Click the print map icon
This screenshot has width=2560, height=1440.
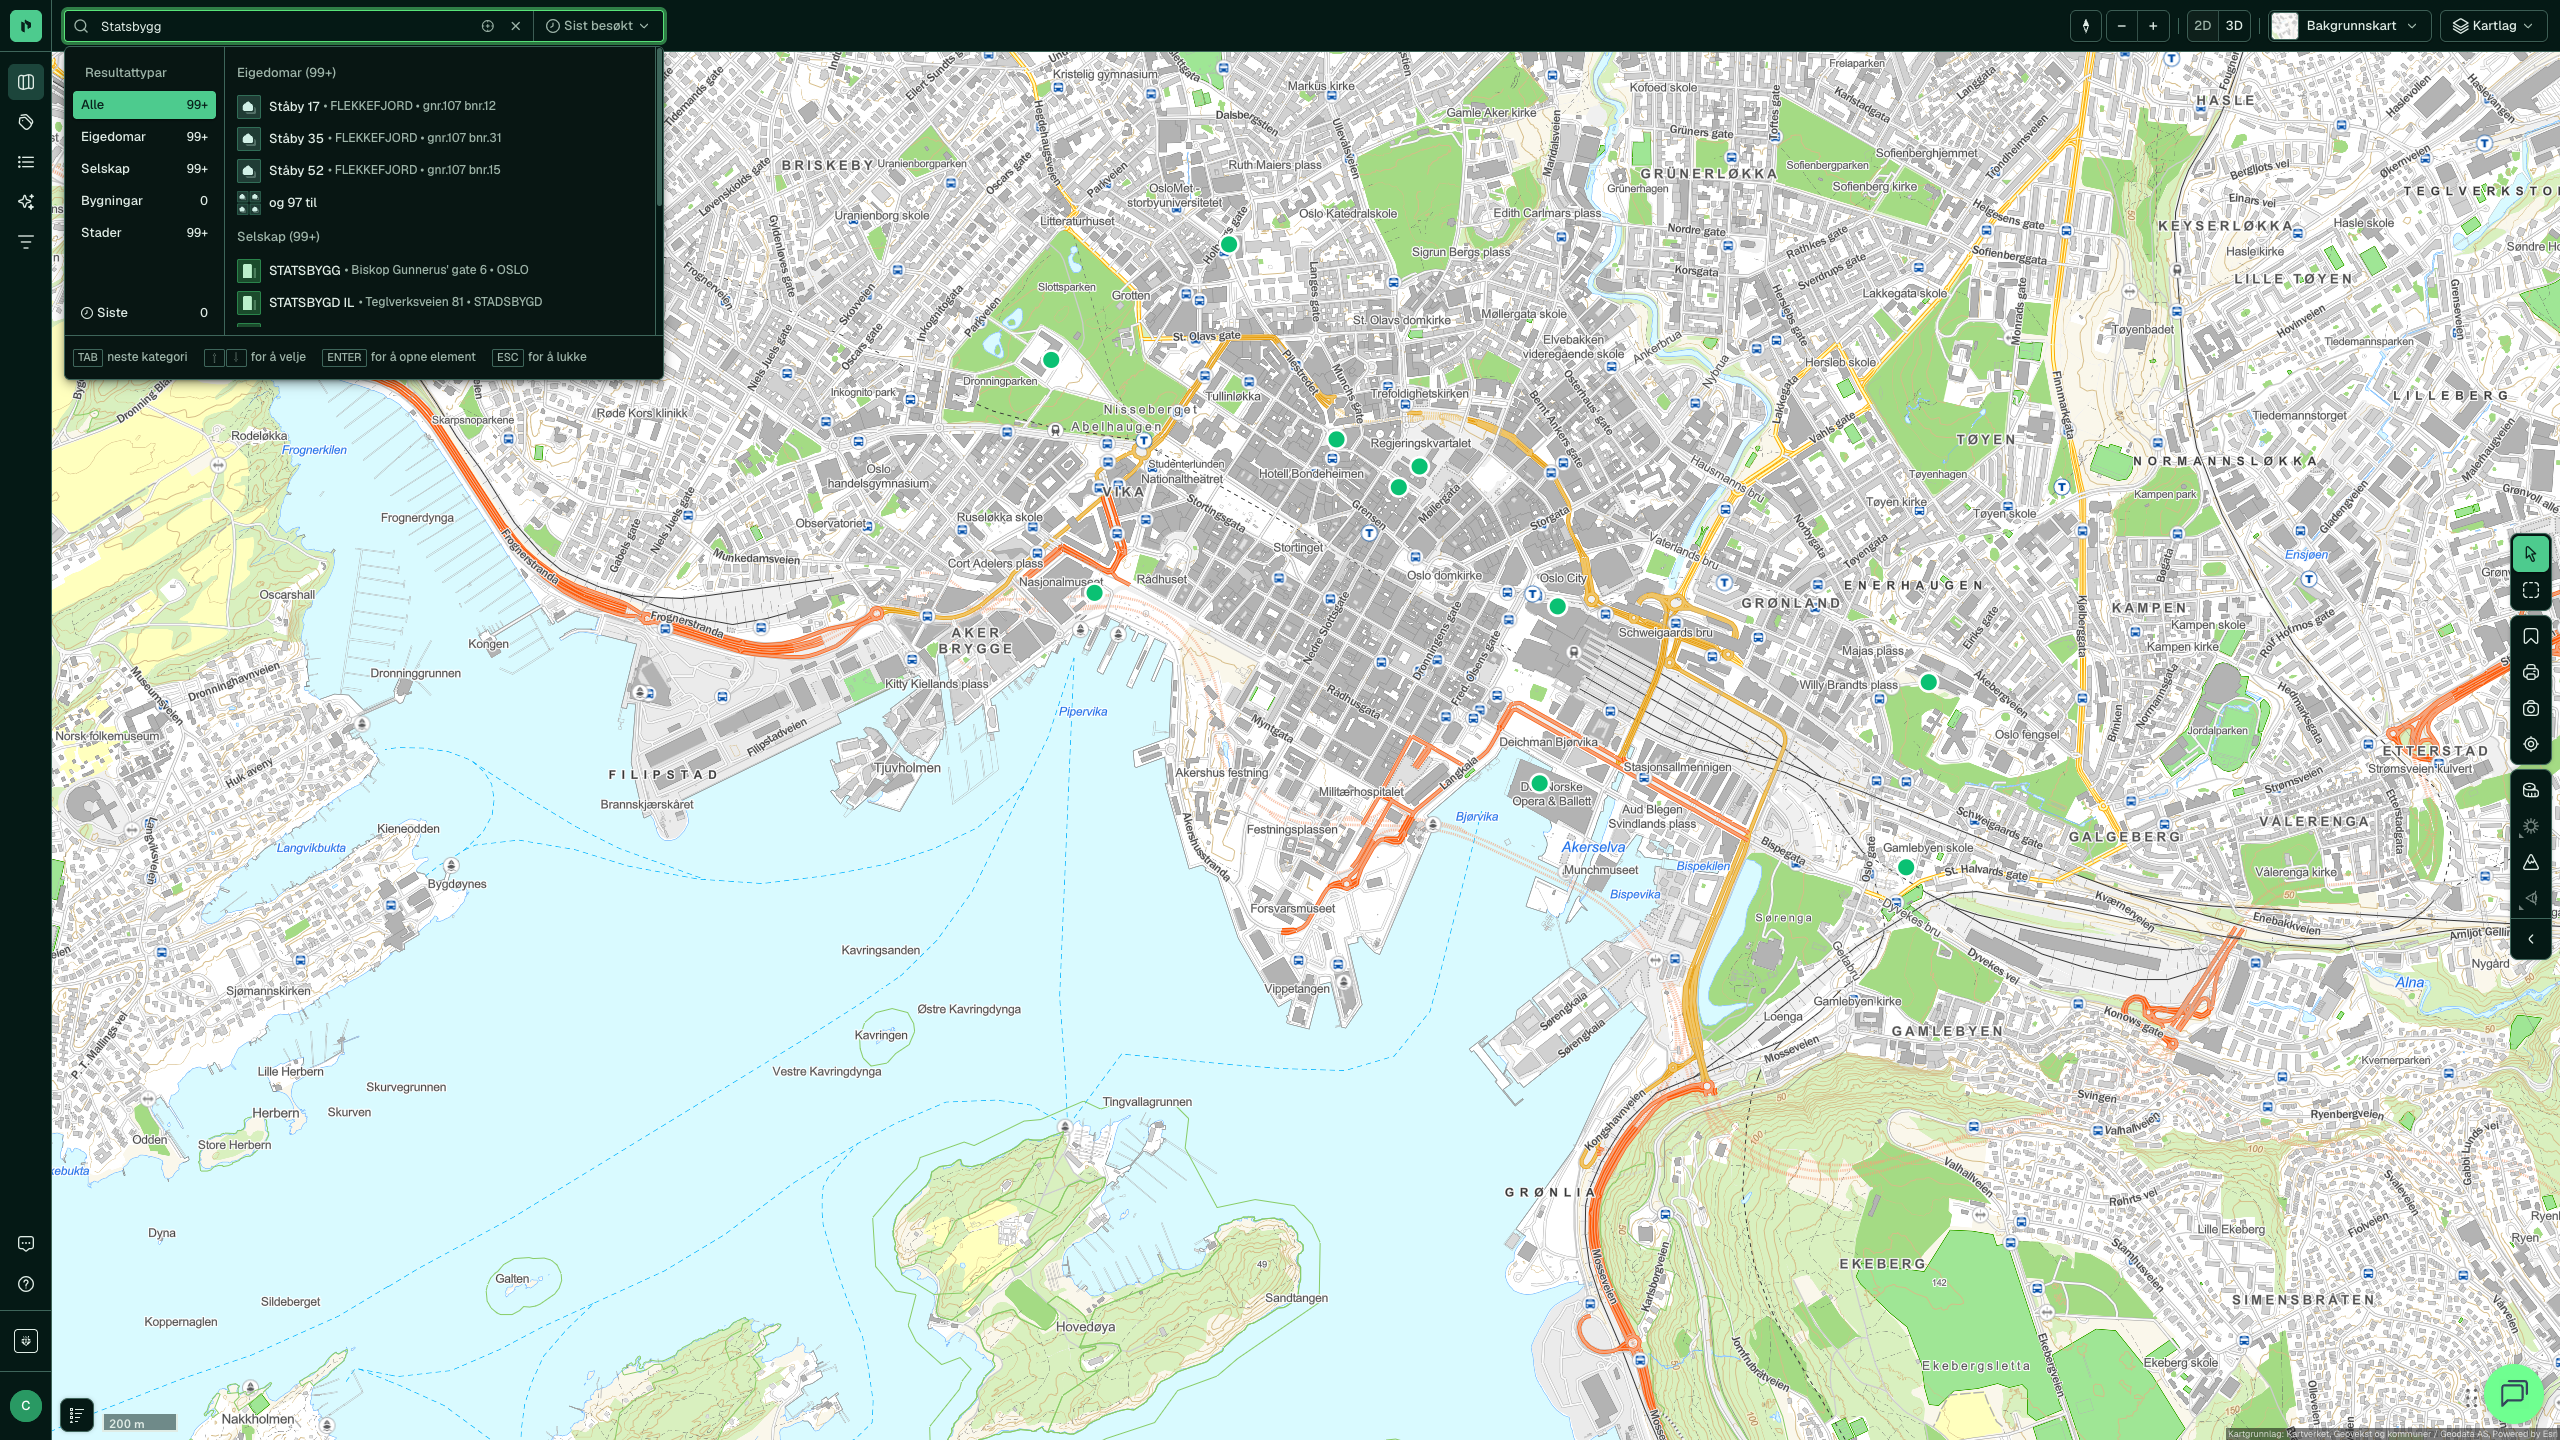point(2530,673)
